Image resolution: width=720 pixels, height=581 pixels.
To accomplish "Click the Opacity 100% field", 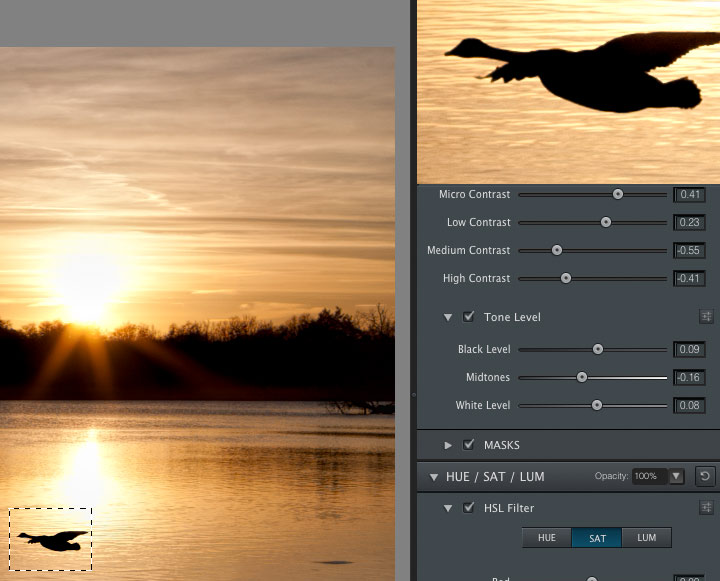I will [x=649, y=476].
